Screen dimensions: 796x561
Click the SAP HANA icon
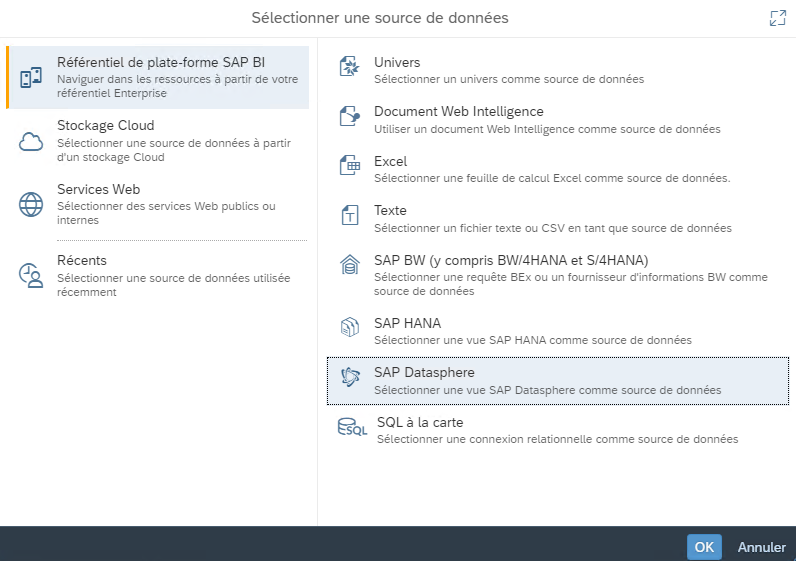coord(350,329)
